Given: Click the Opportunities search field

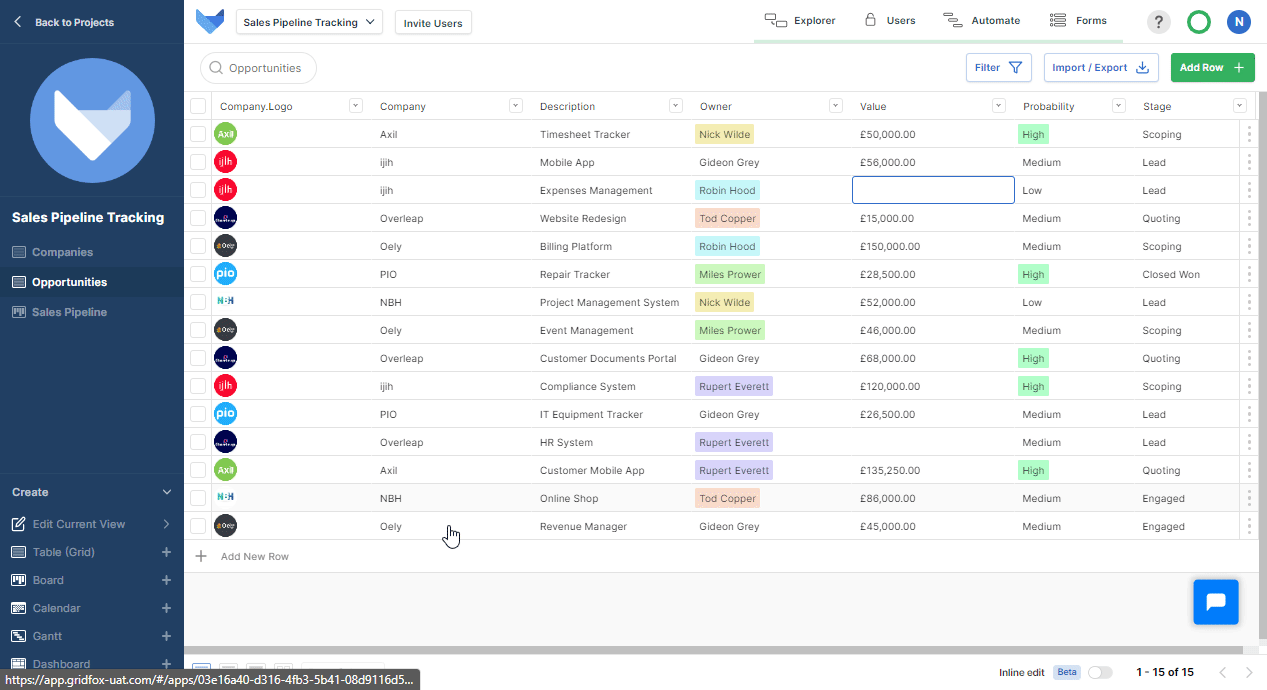Looking at the screenshot, I should coord(258,68).
